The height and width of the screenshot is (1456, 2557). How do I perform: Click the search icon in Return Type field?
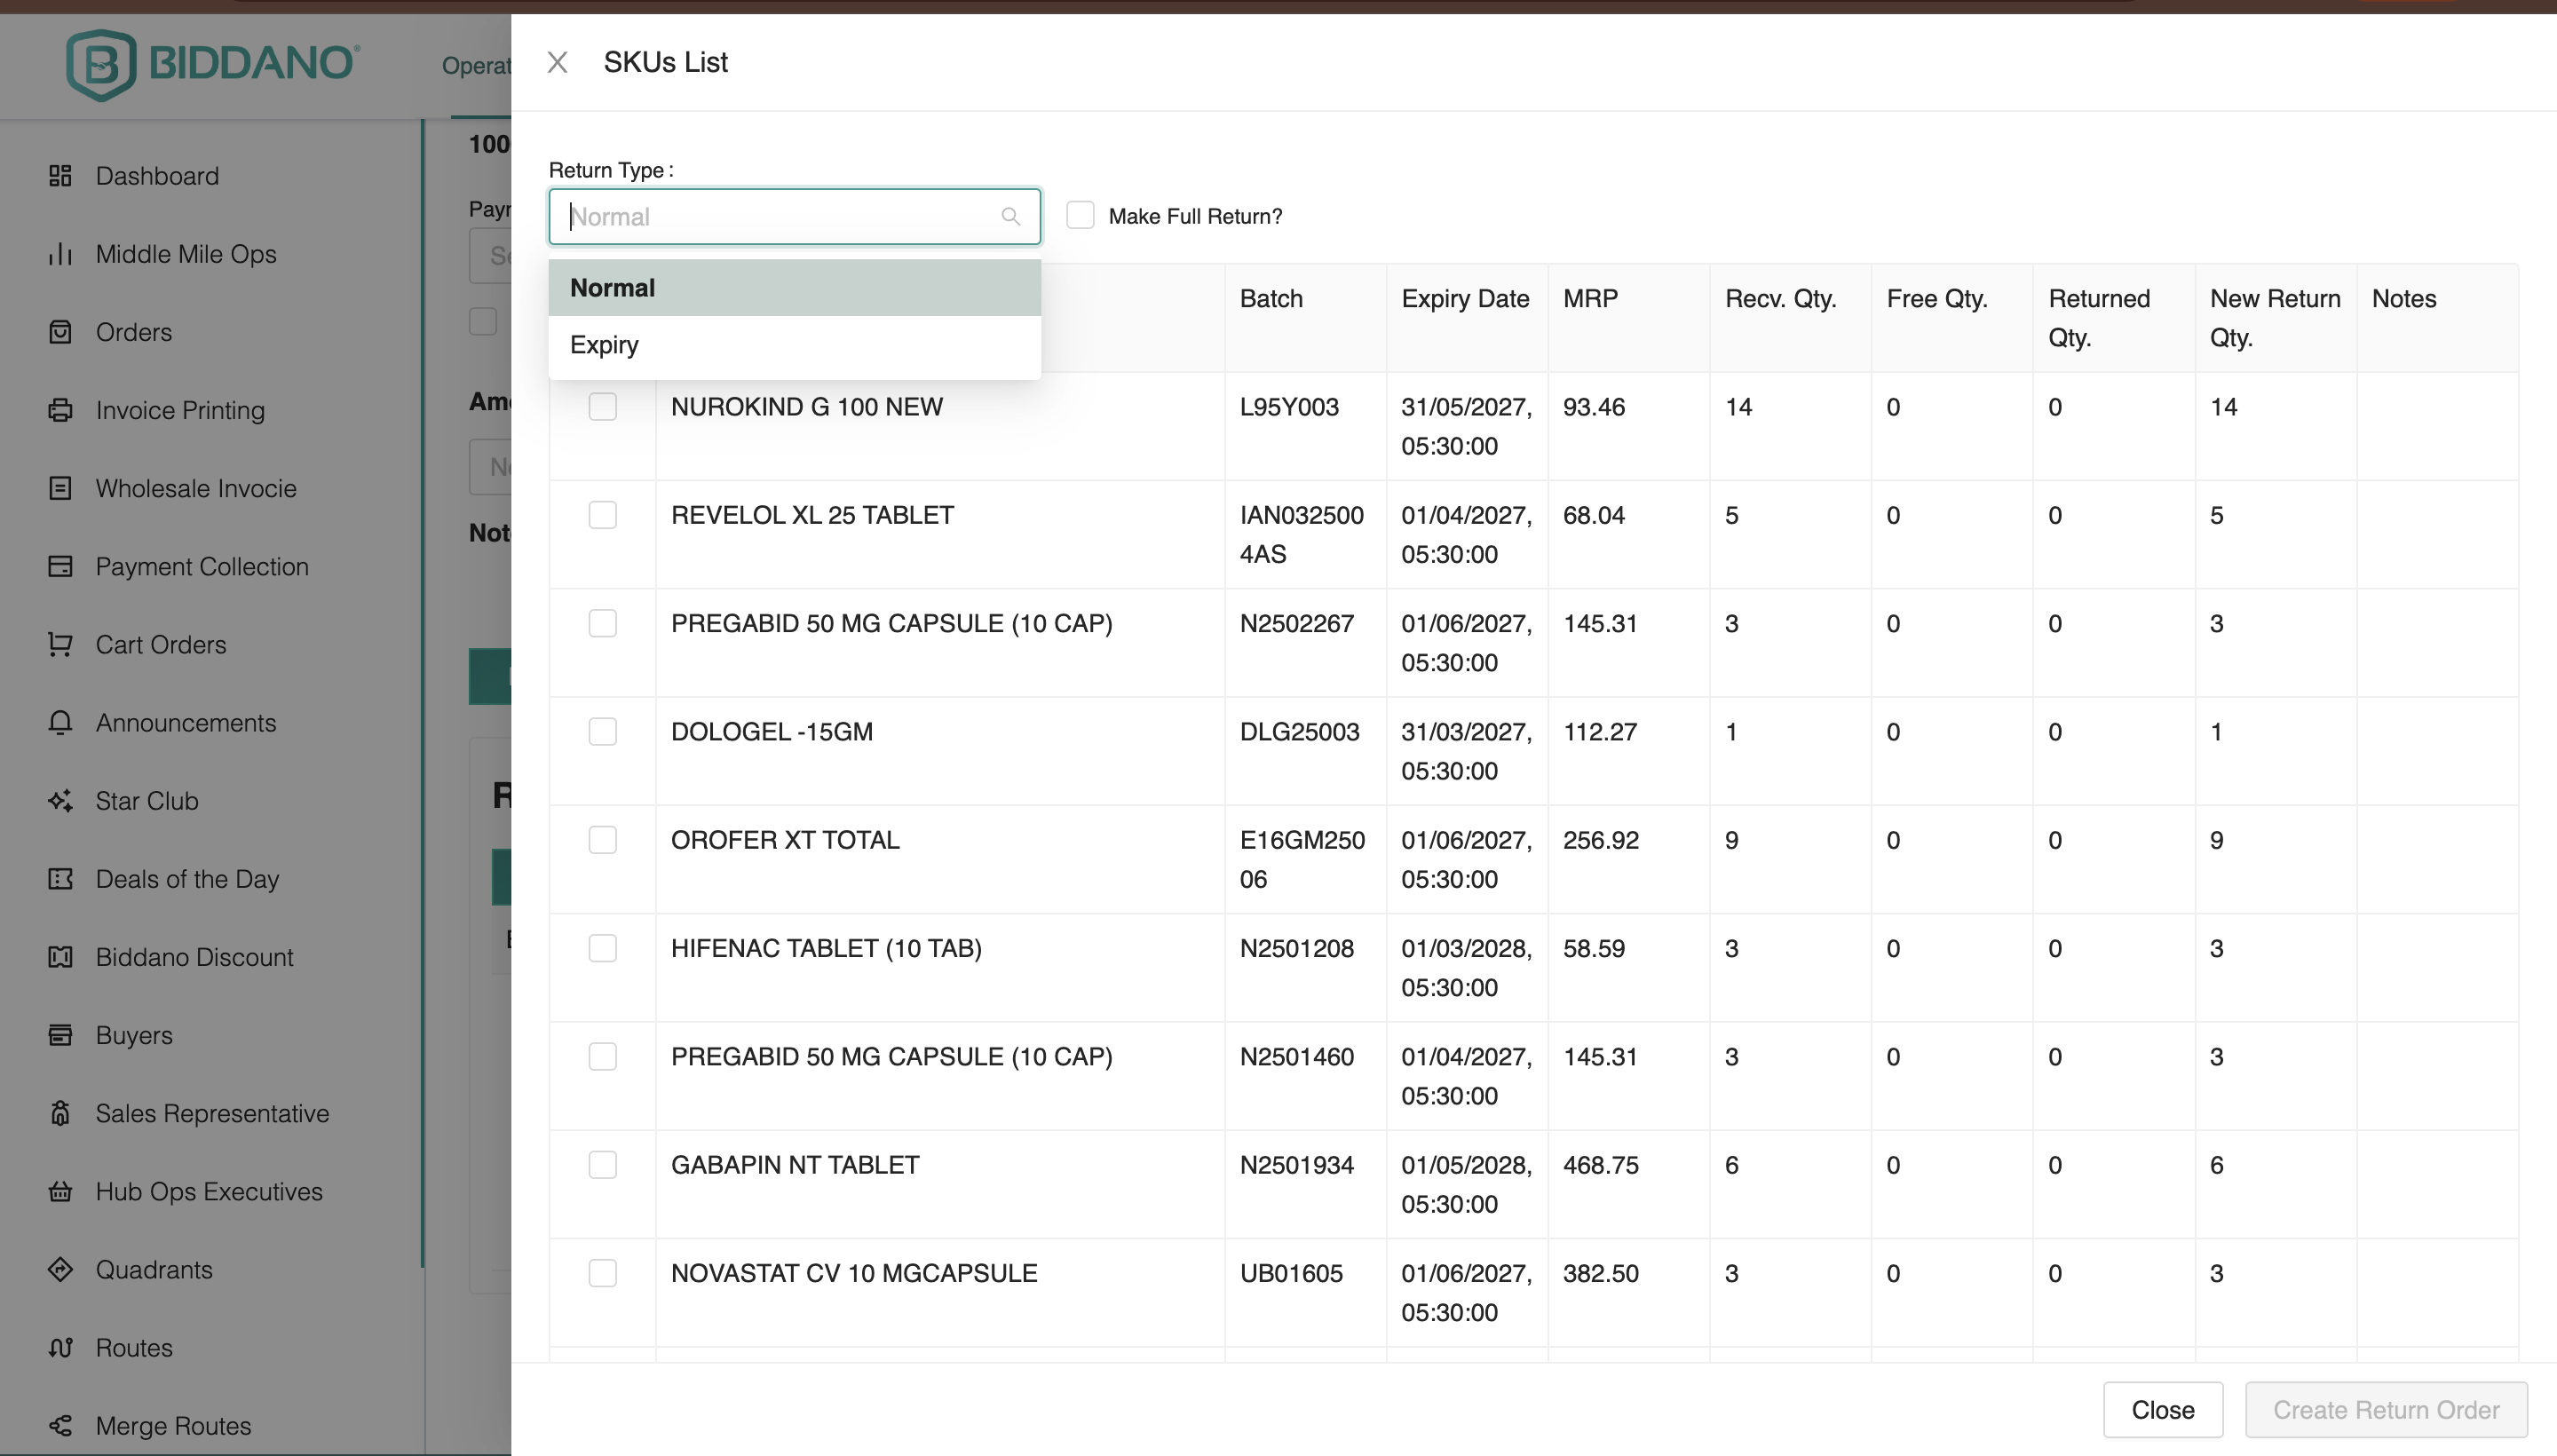coord(1010,216)
